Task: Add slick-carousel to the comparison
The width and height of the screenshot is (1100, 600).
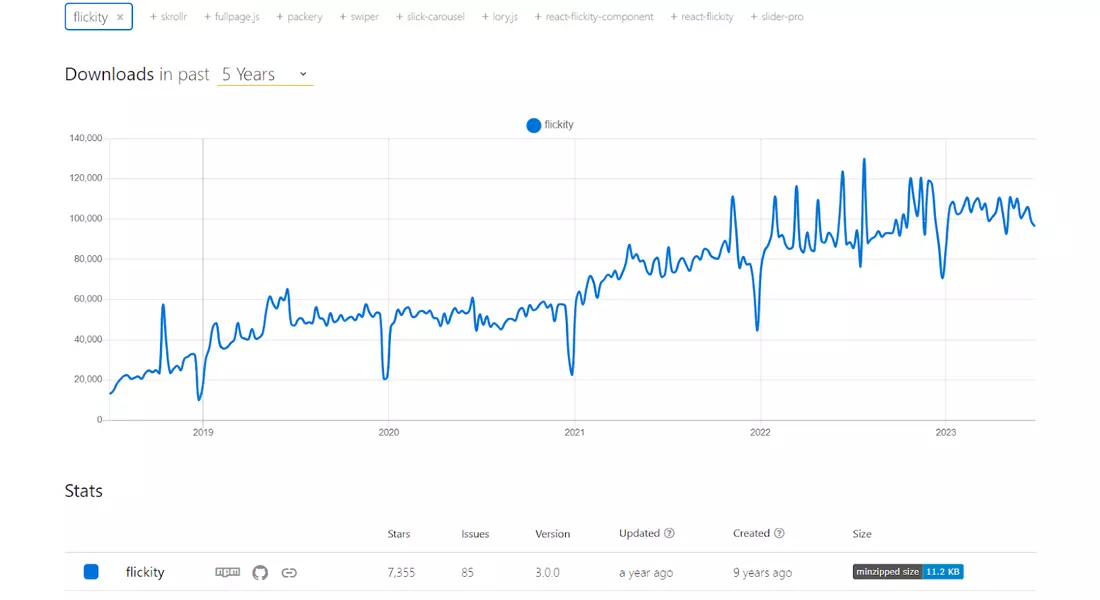Action: click(430, 17)
